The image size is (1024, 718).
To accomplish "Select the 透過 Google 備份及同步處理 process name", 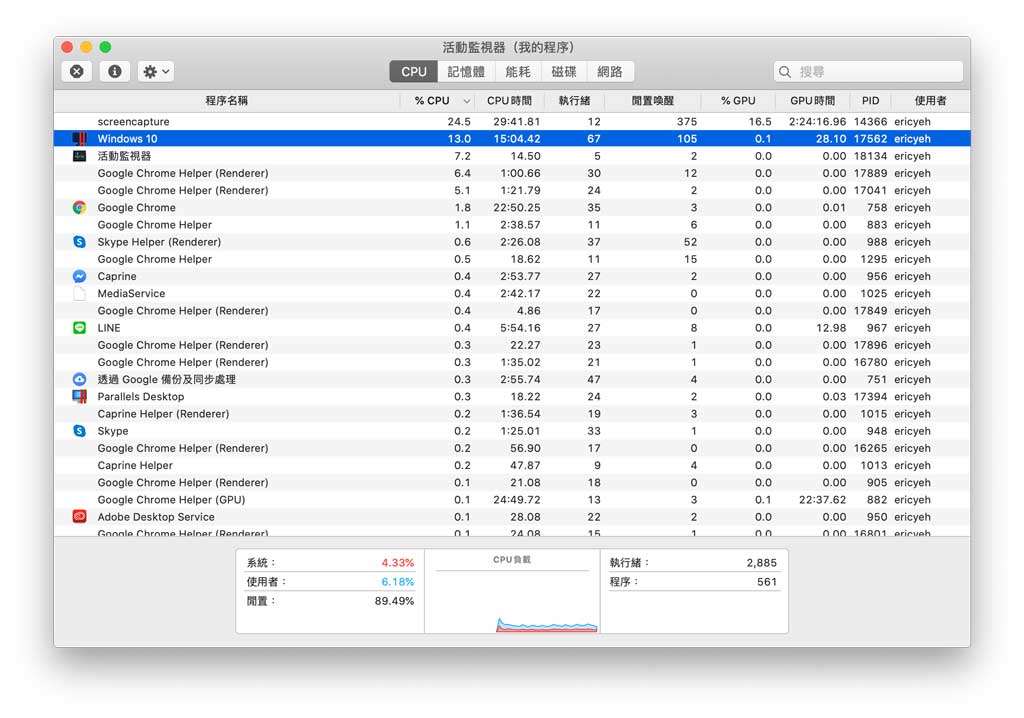I will tap(167, 380).
